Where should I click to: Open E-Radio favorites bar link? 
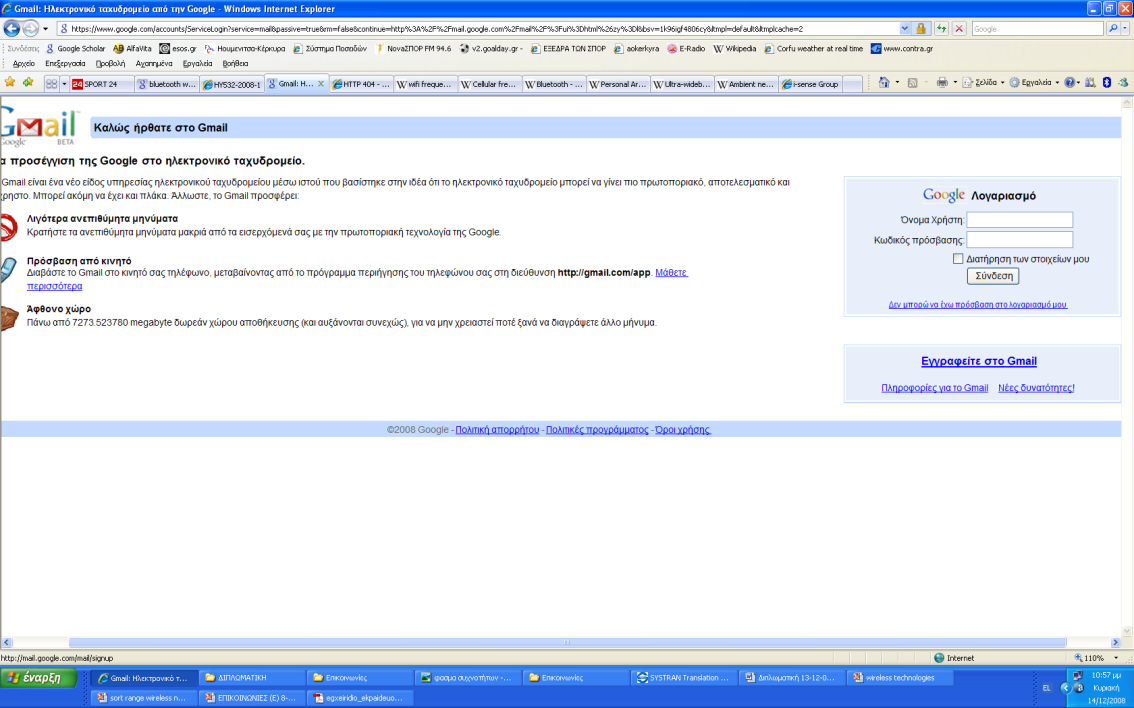tap(686, 48)
